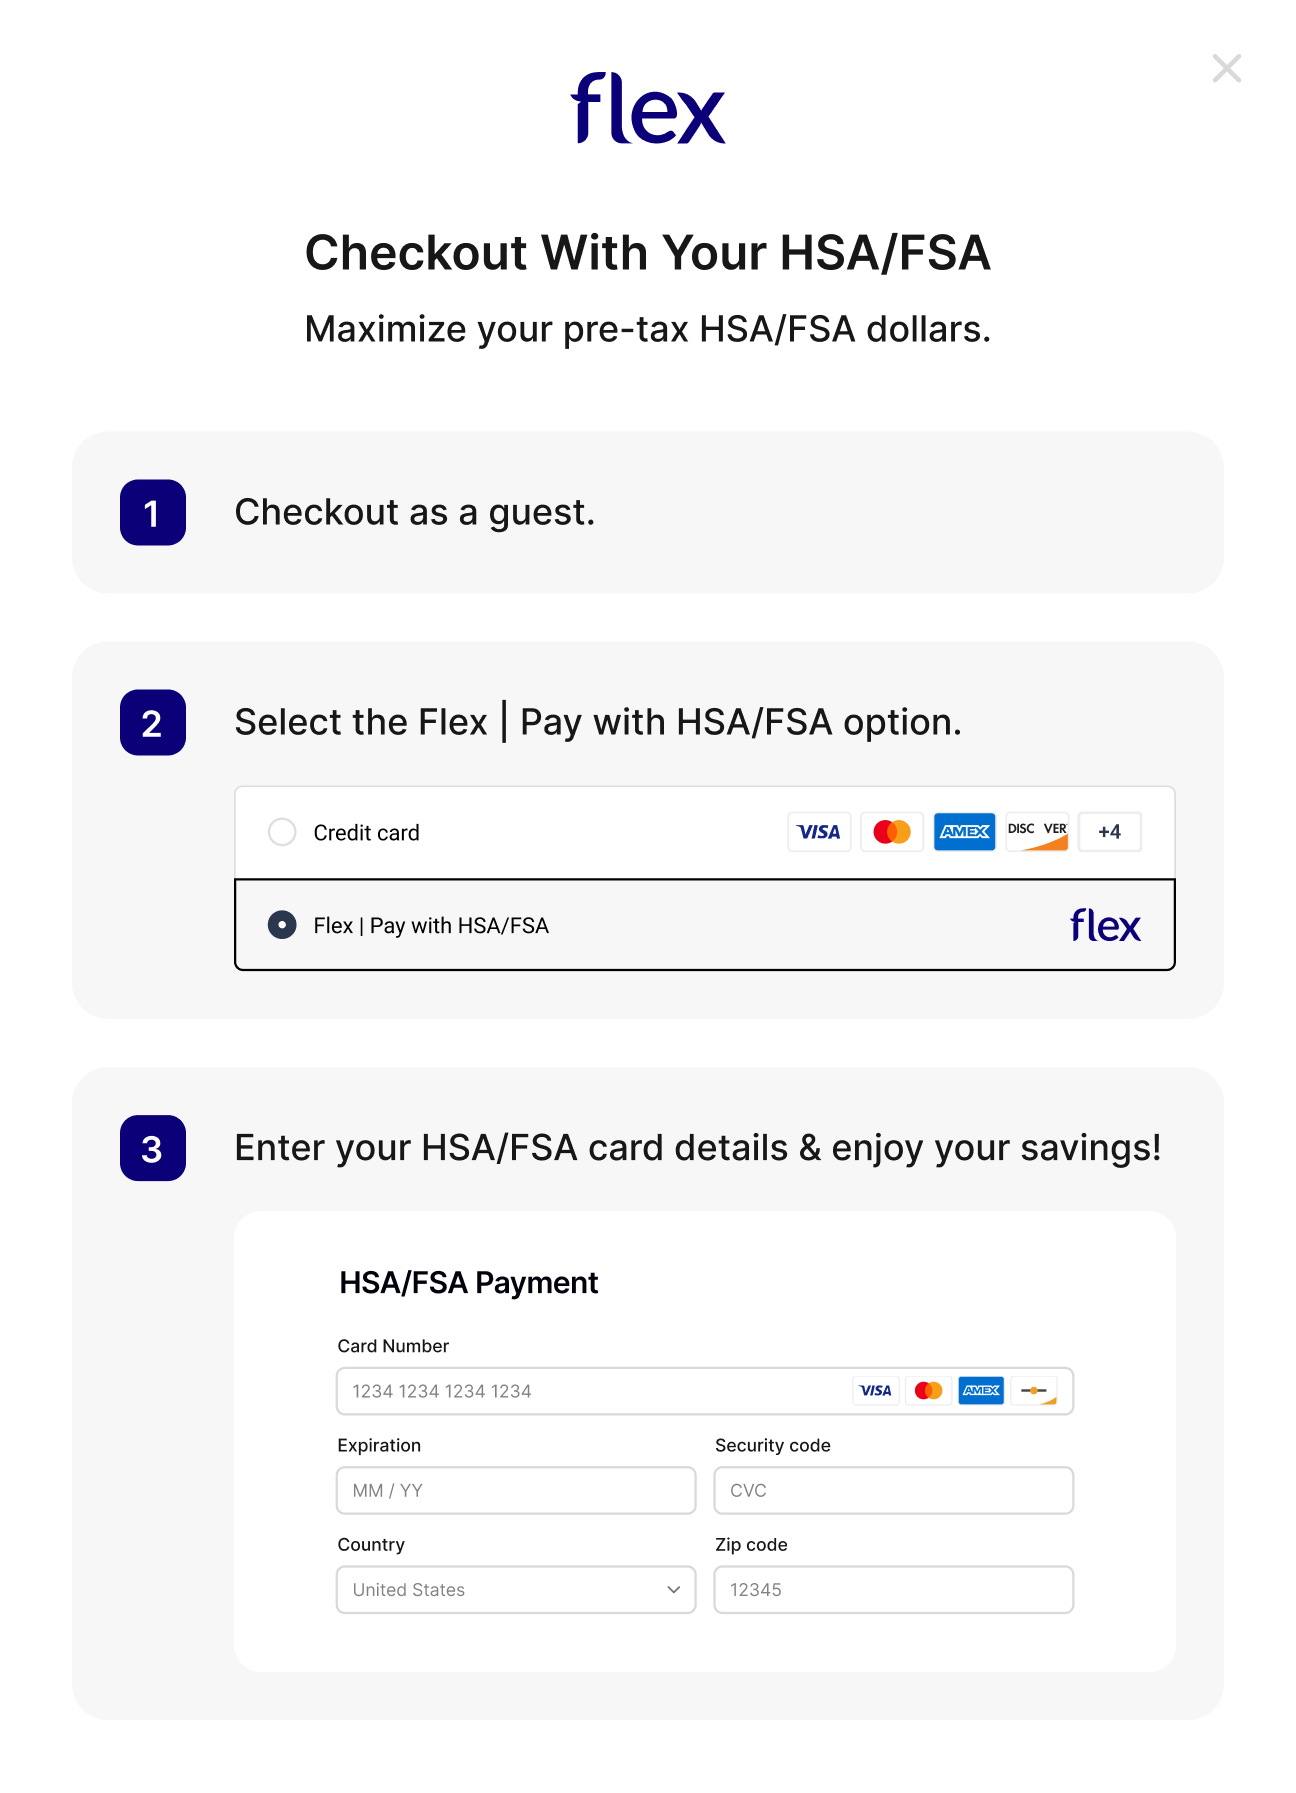
Task: Click the Visa icon inside Card Number field
Action: (x=876, y=1391)
